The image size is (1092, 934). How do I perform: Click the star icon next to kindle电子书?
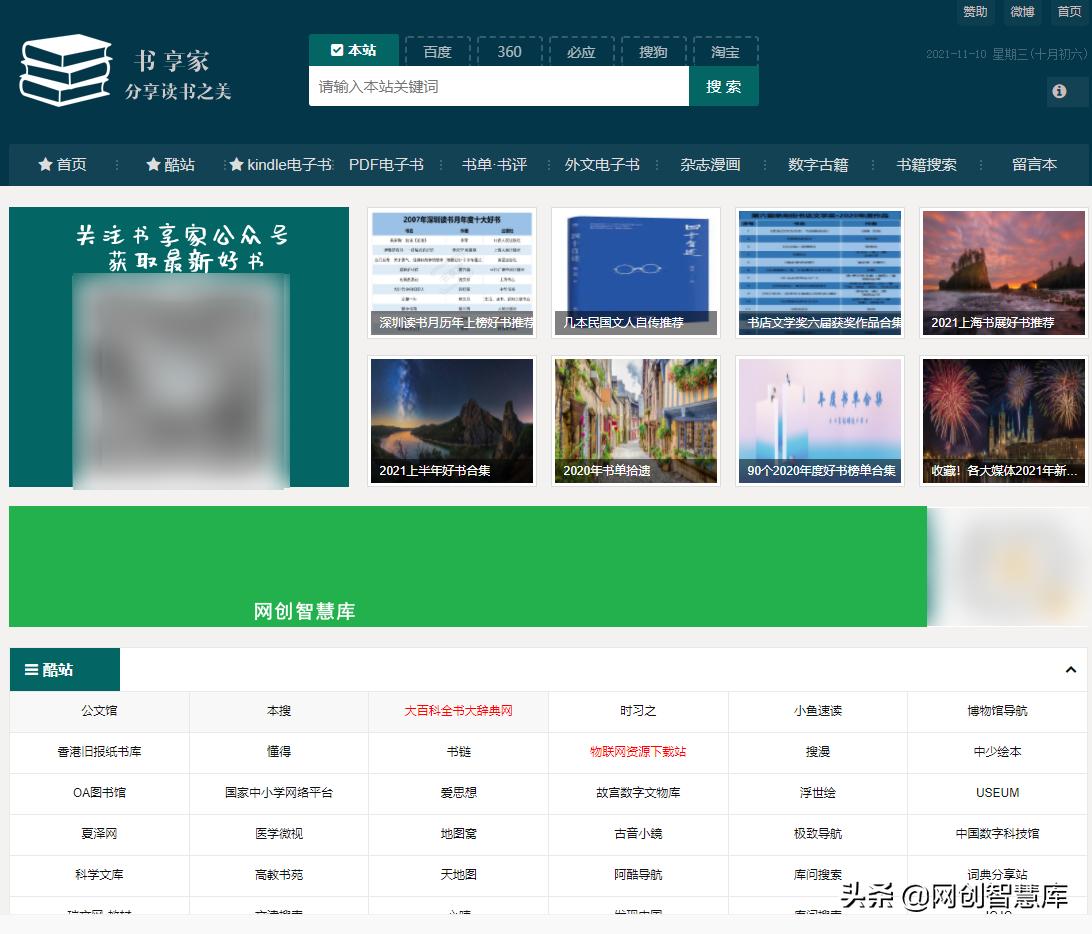(x=235, y=164)
